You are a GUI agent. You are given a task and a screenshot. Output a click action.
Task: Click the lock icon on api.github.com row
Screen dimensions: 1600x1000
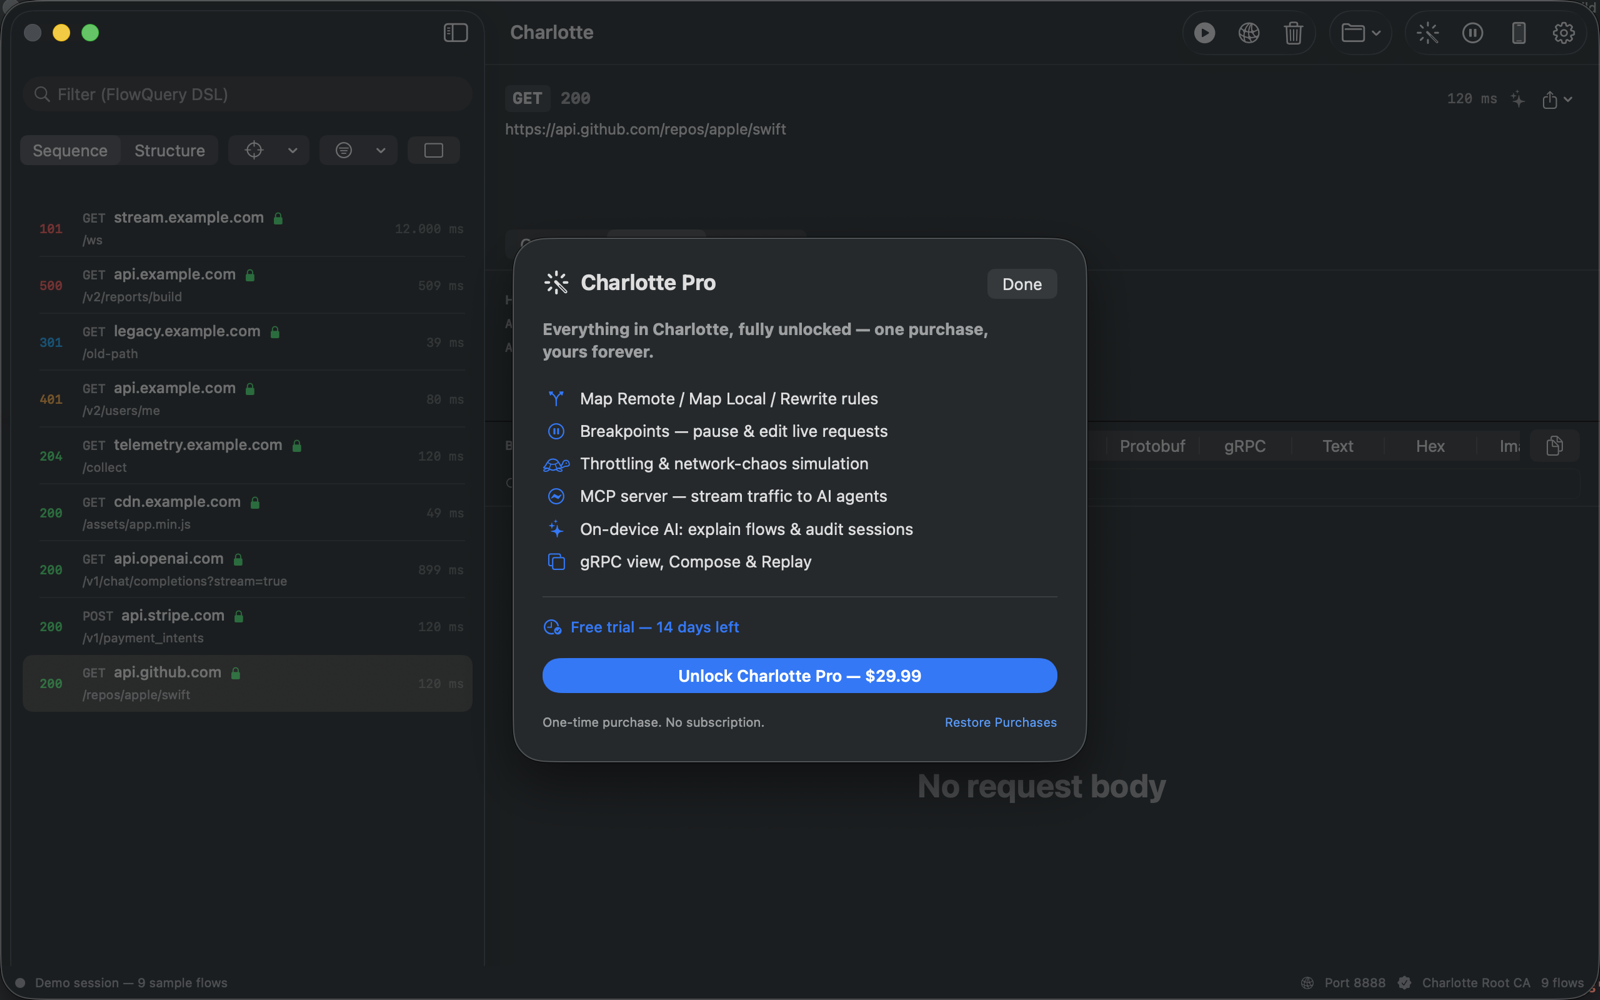point(236,673)
